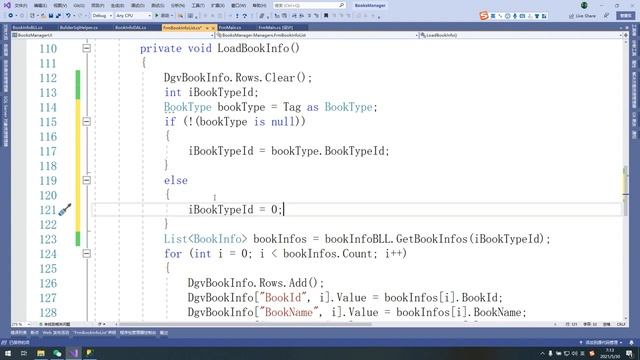Switch to the BookInfoDAL.cs tab
Viewport: 640px width, 360px height.
point(131,28)
